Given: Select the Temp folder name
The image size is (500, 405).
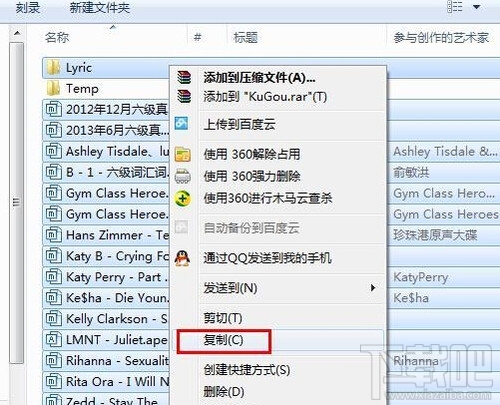Looking at the screenshot, I should coord(82,89).
